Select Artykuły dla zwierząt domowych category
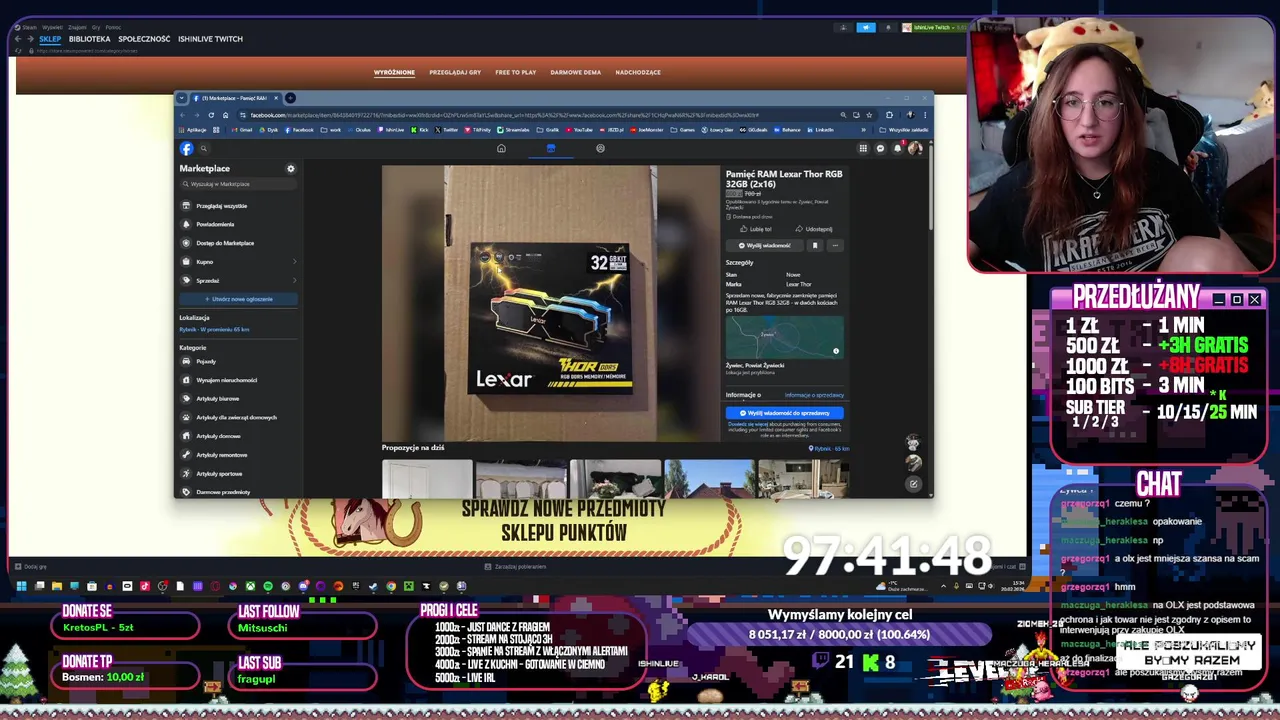The width and height of the screenshot is (1280, 720). pyautogui.click(x=238, y=417)
